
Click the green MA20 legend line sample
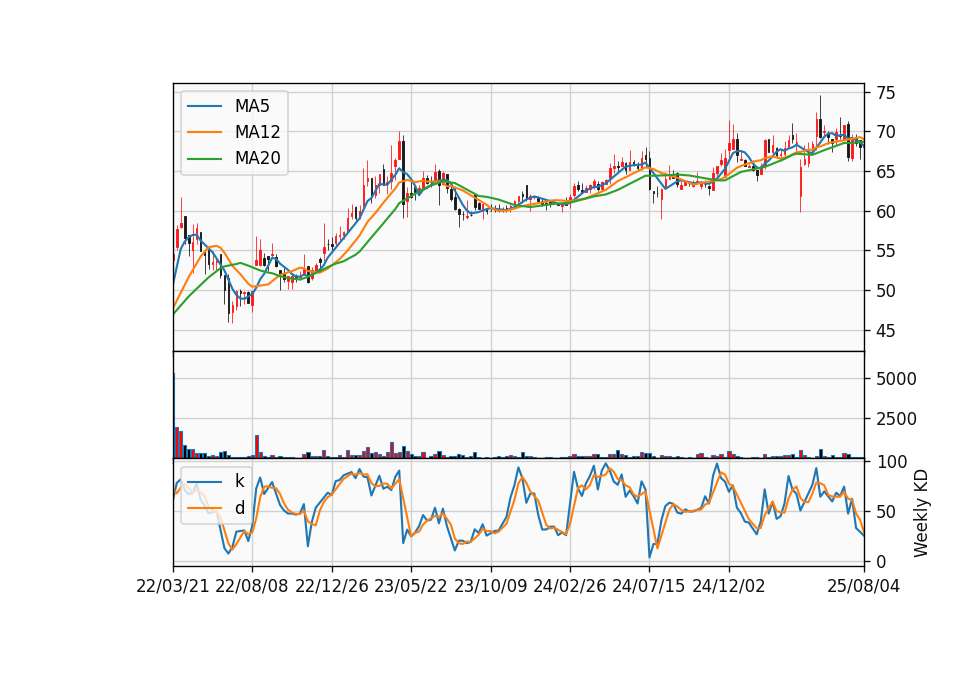(x=204, y=159)
